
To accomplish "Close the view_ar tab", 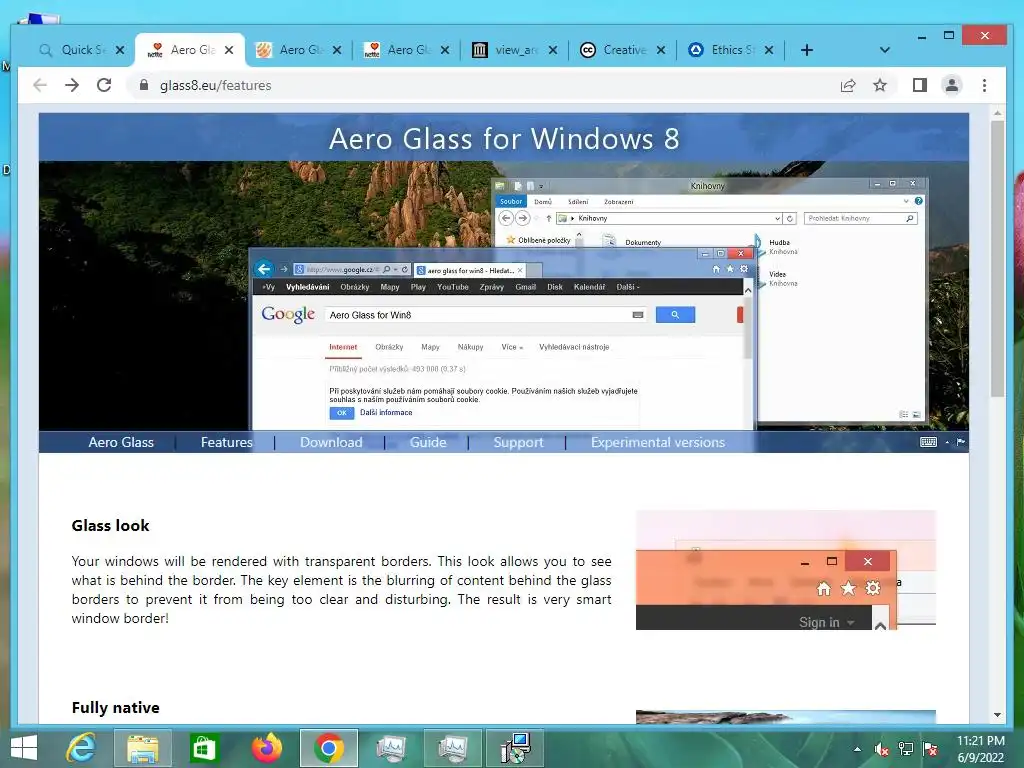I will pos(553,50).
